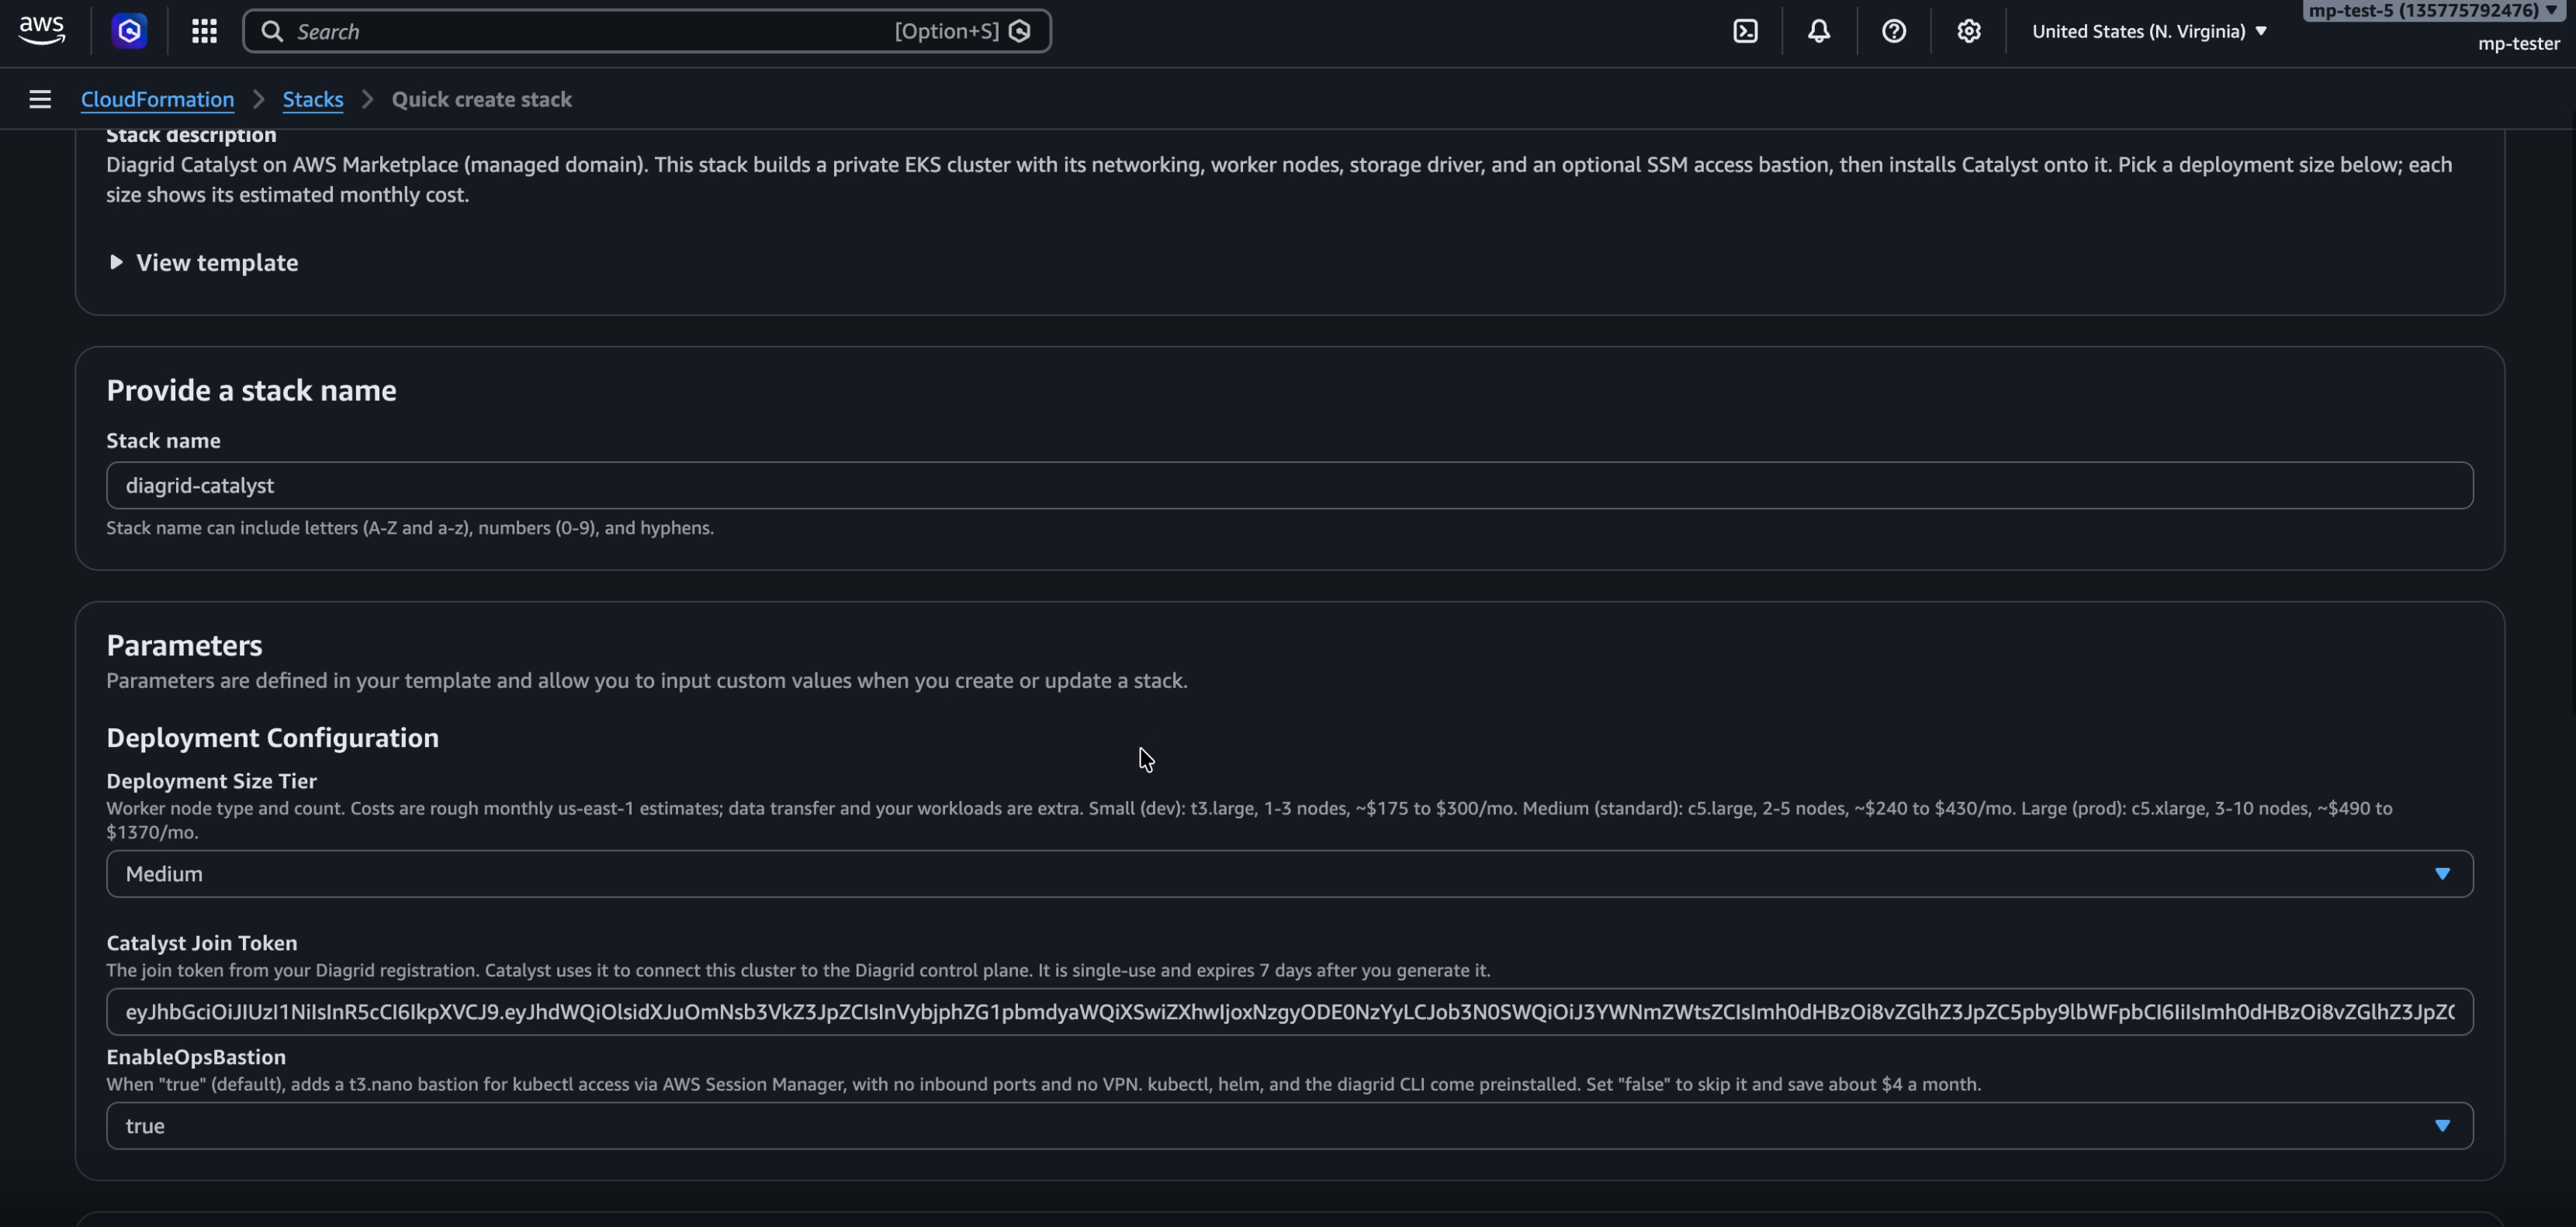The width and height of the screenshot is (2576, 1227).
Task: Open the services grid menu
Action: (204, 31)
